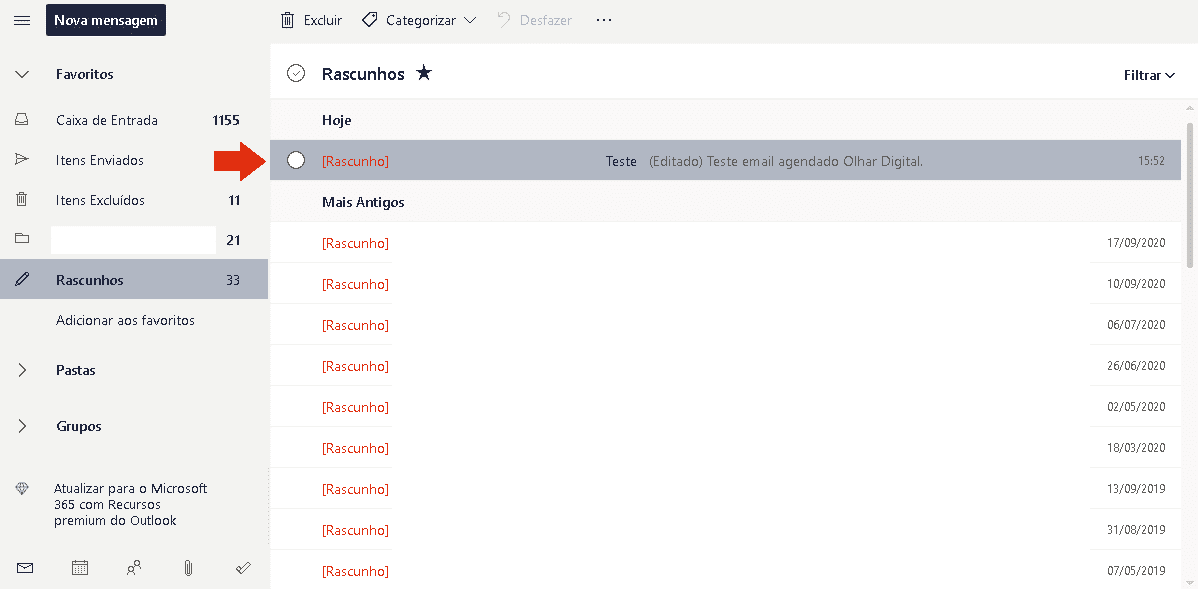Click the deleted items trash icon

[22, 200]
